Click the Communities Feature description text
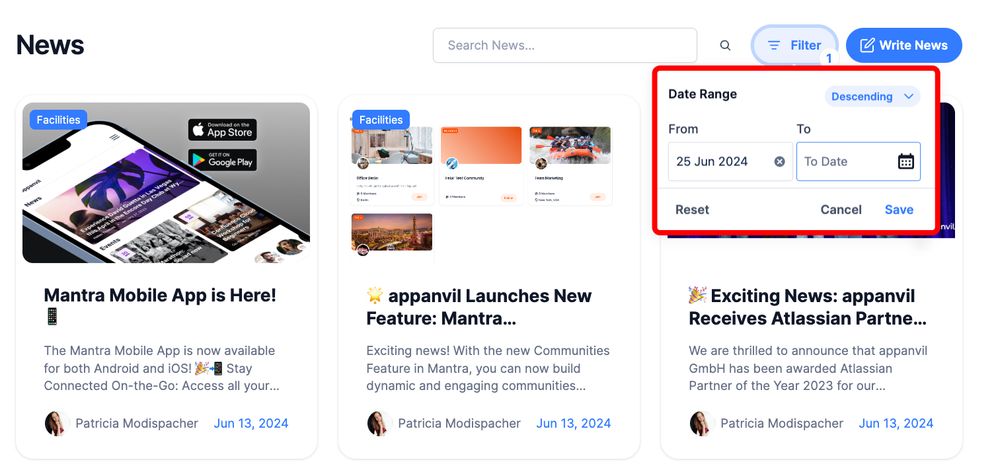Viewport: 998px width, 476px height. pos(488,368)
